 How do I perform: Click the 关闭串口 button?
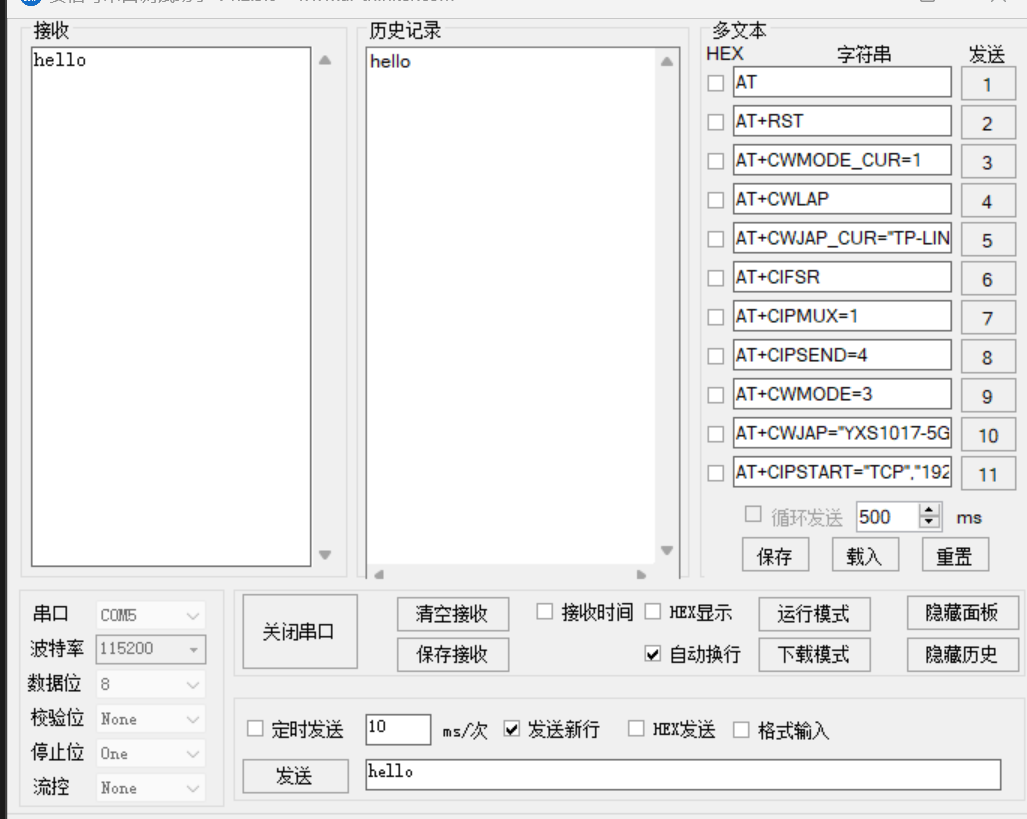click(300, 632)
